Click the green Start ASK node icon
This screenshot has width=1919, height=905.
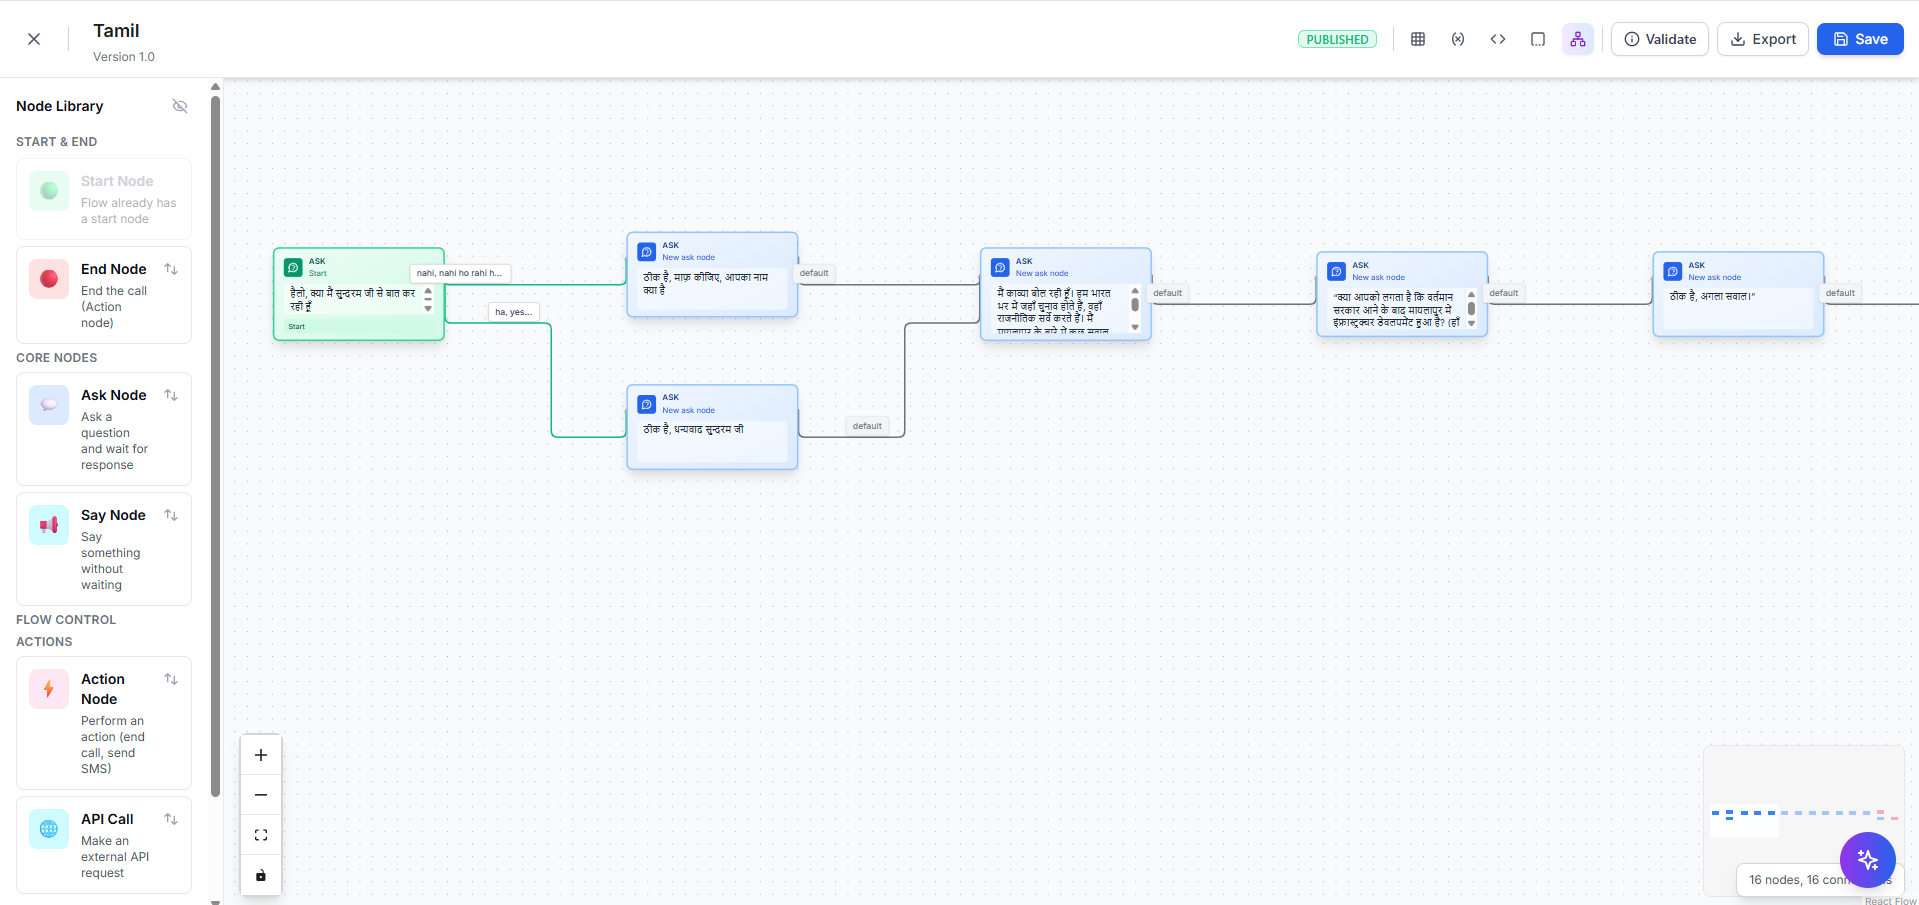tap(293, 267)
